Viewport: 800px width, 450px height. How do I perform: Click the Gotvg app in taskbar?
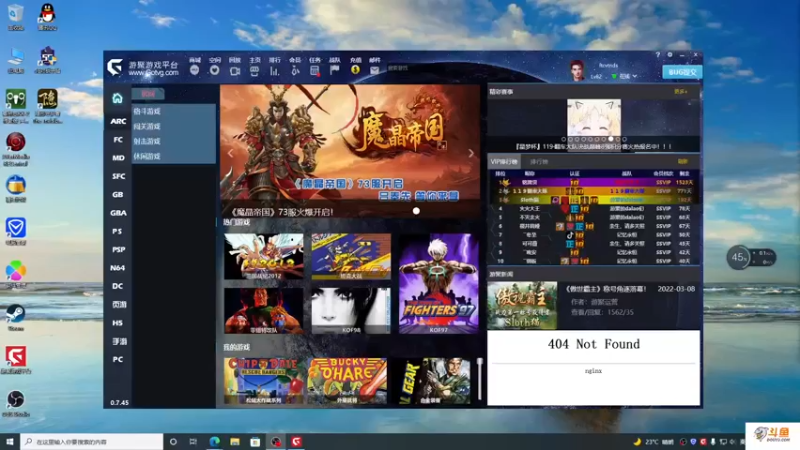pyautogui.click(x=296, y=441)
